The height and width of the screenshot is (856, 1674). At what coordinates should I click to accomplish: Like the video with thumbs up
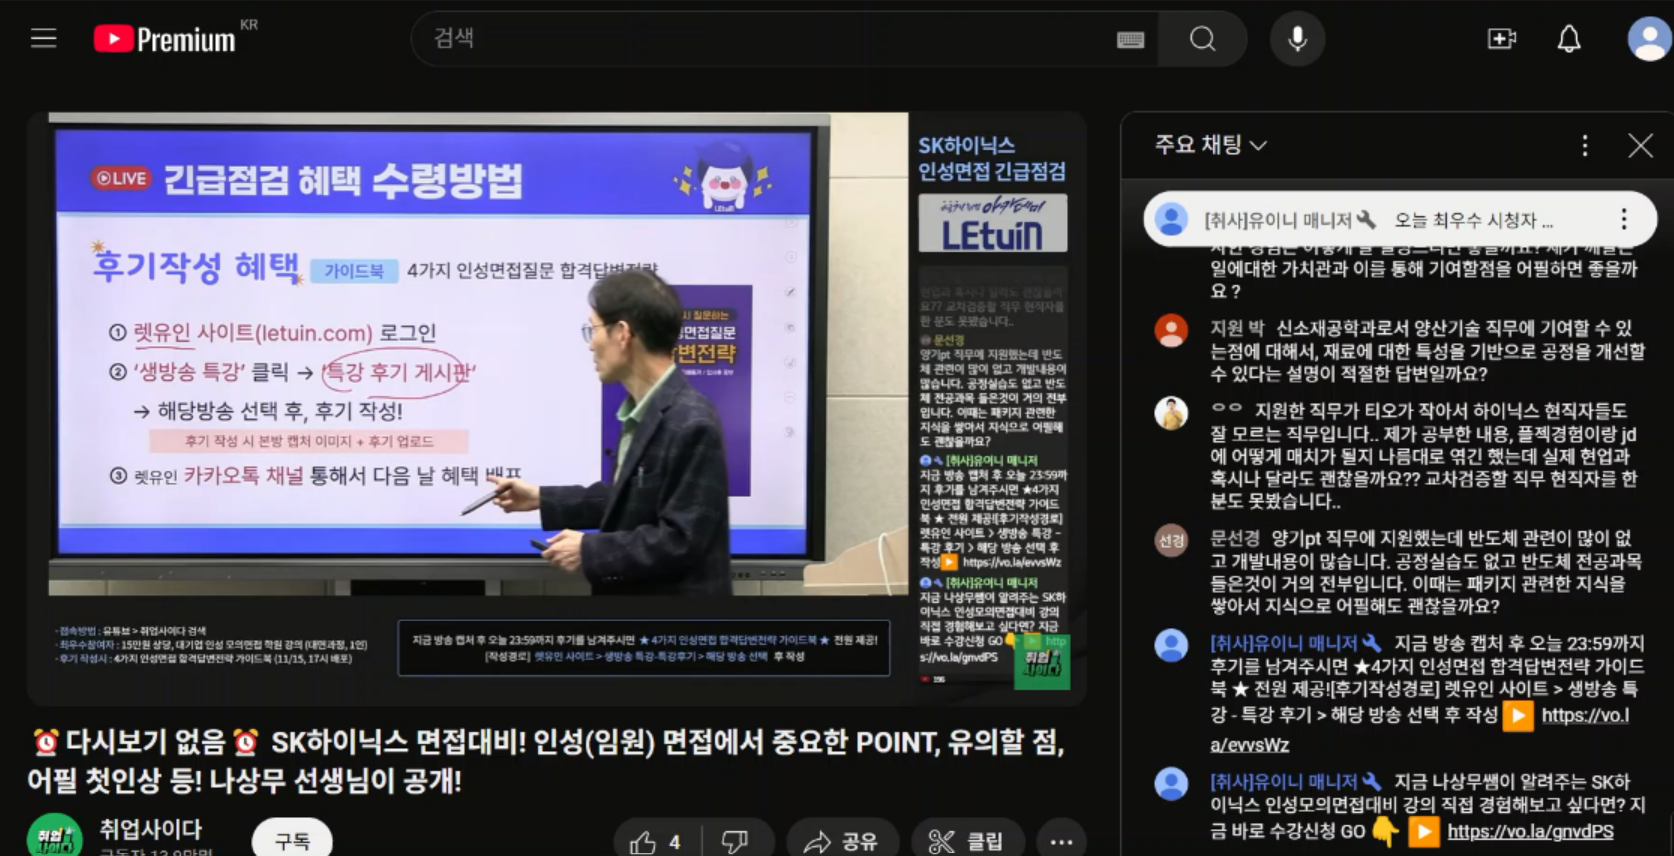coord(657,842)
